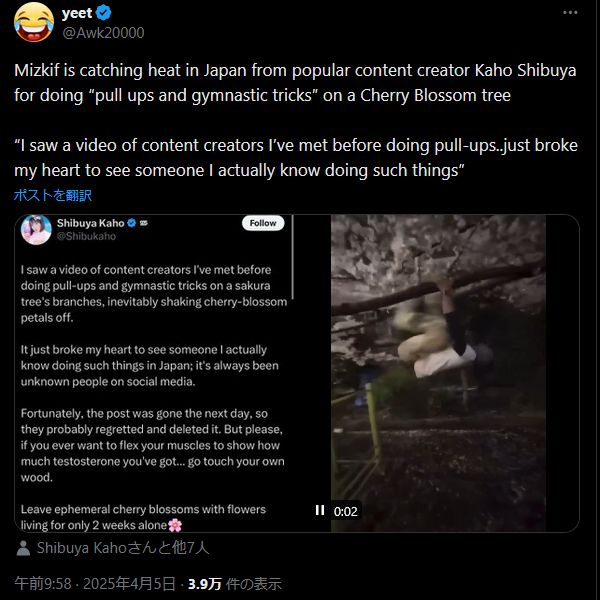Click the 0:02 video time indicator
600x600 pixels.
pyautogui.click(x=346, y=511)
